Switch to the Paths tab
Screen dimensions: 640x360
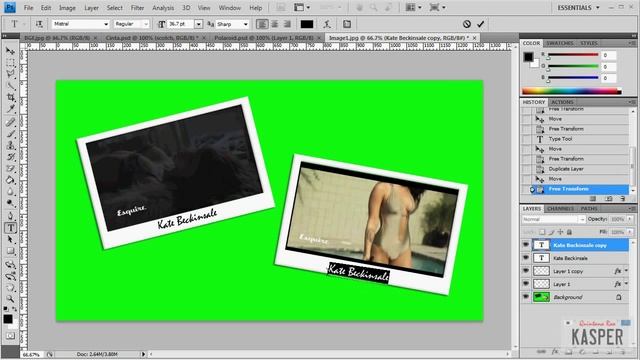(x=589, y=209)
